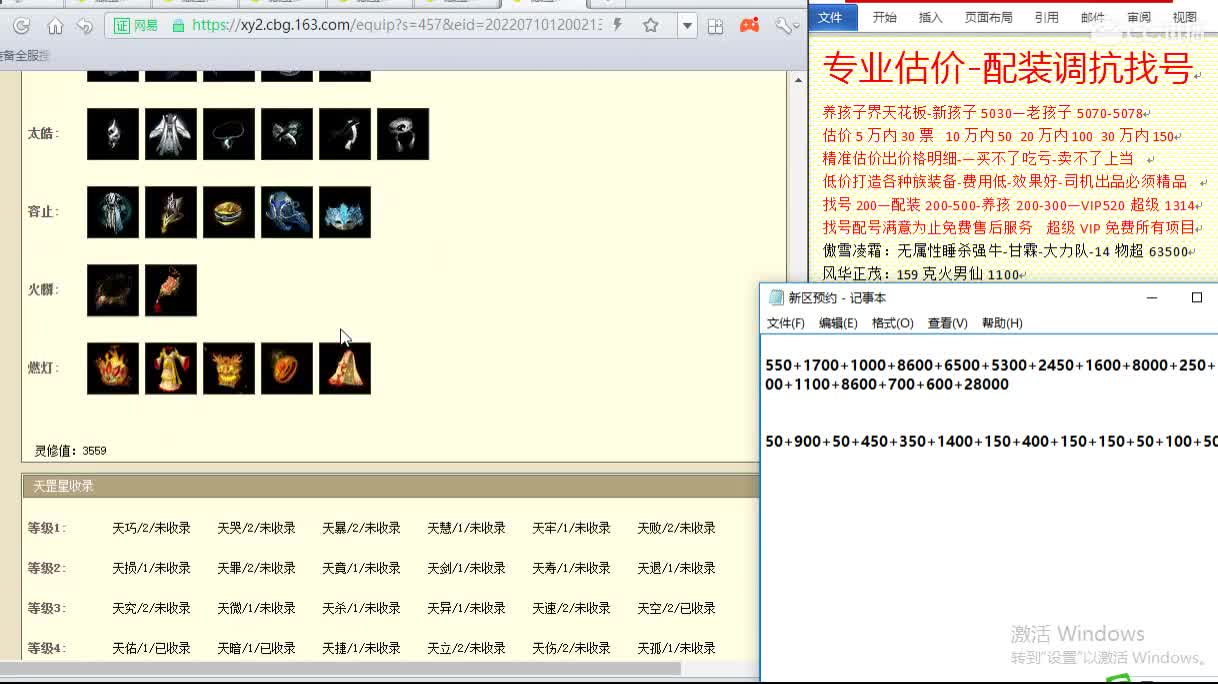Click 天巧/2/未收录 in 等级1 row
The height and width of the screenshot is (684, 1218).
(x=151, y=528)
